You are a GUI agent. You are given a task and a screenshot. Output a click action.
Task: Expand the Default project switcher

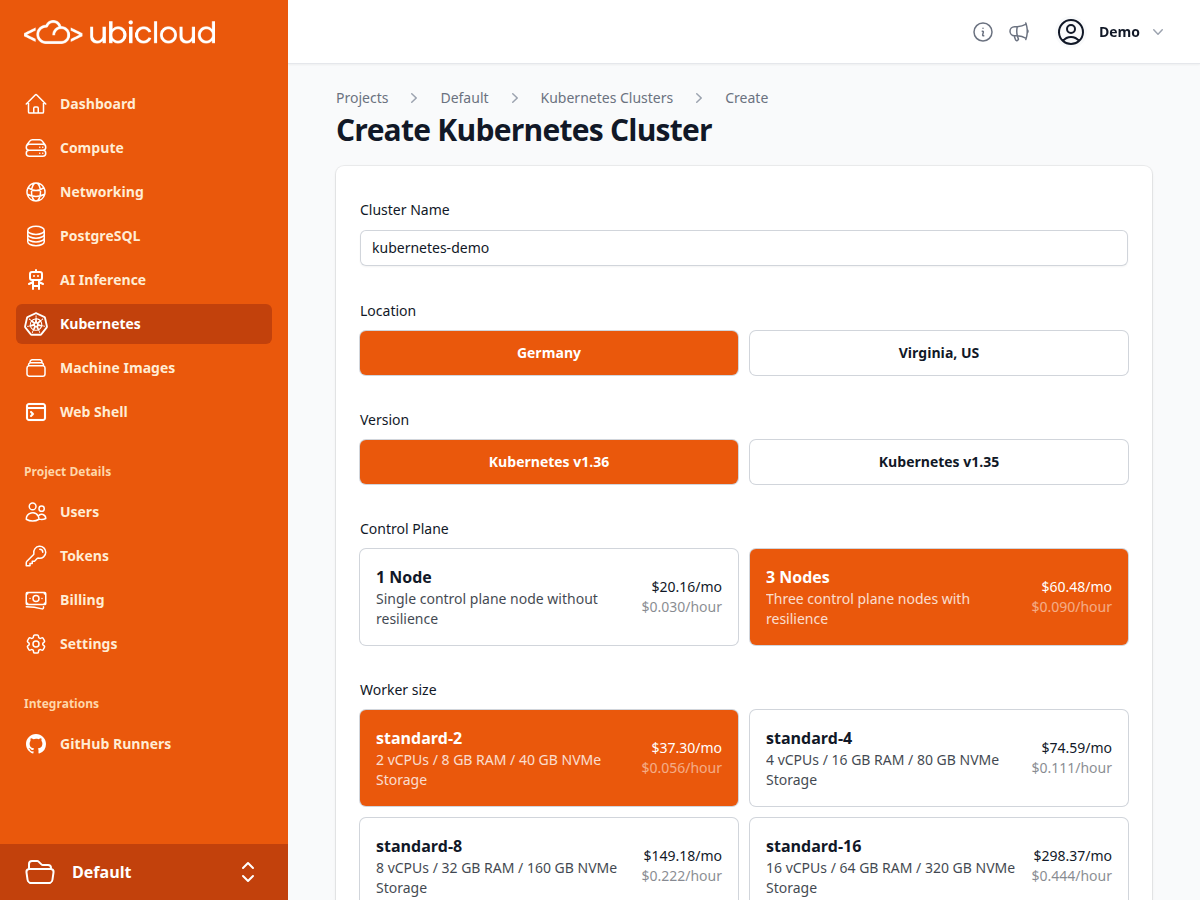tap(144, 872)
